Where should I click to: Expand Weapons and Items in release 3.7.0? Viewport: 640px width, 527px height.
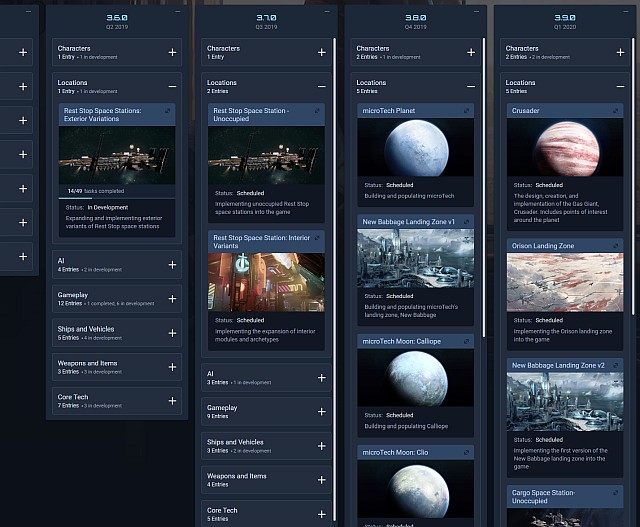[x=322, y=480]
